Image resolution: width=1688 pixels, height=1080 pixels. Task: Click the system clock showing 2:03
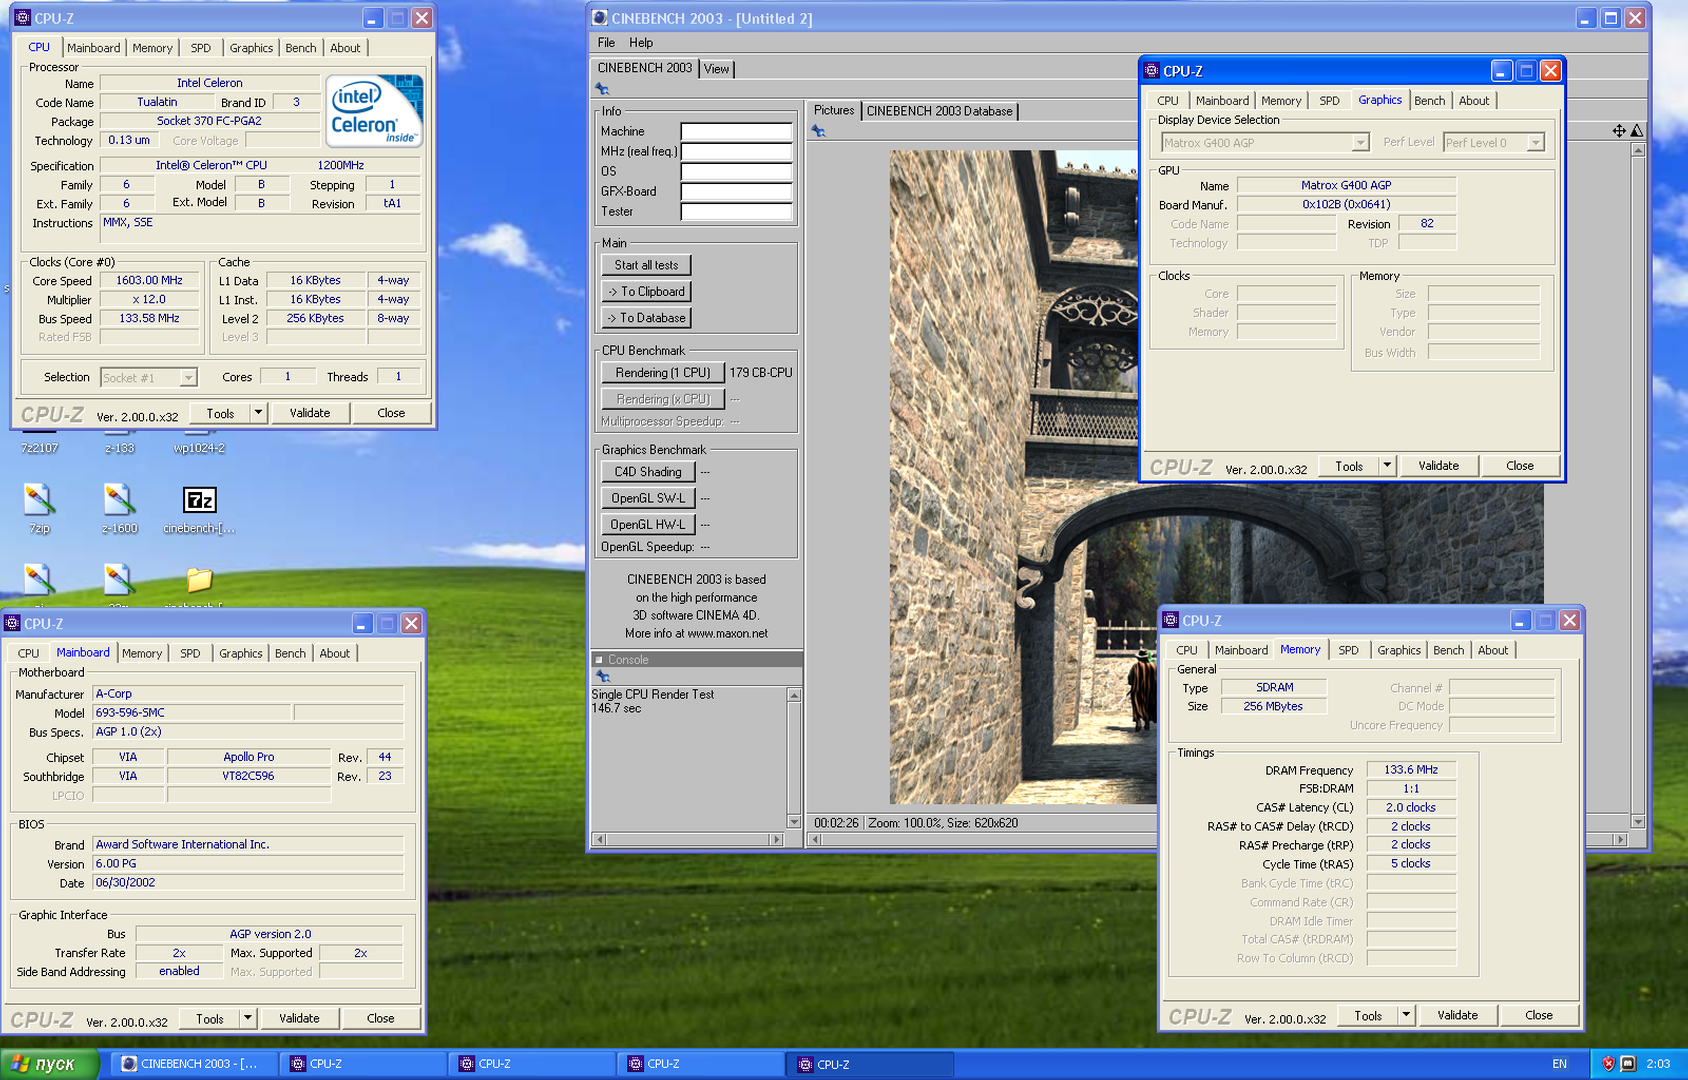[1658, 1064]
